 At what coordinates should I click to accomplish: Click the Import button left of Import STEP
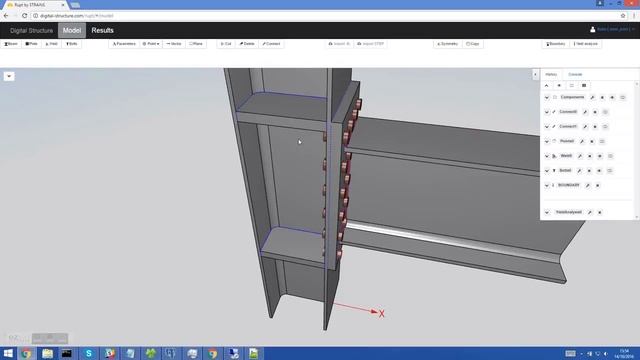pyautogui.click(x=340, y=44)
